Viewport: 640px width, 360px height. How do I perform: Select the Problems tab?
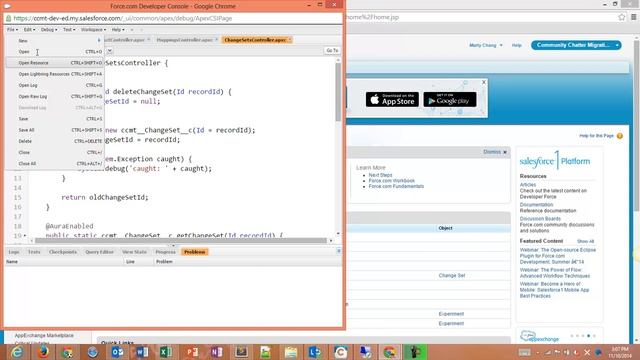coord(195,252)
